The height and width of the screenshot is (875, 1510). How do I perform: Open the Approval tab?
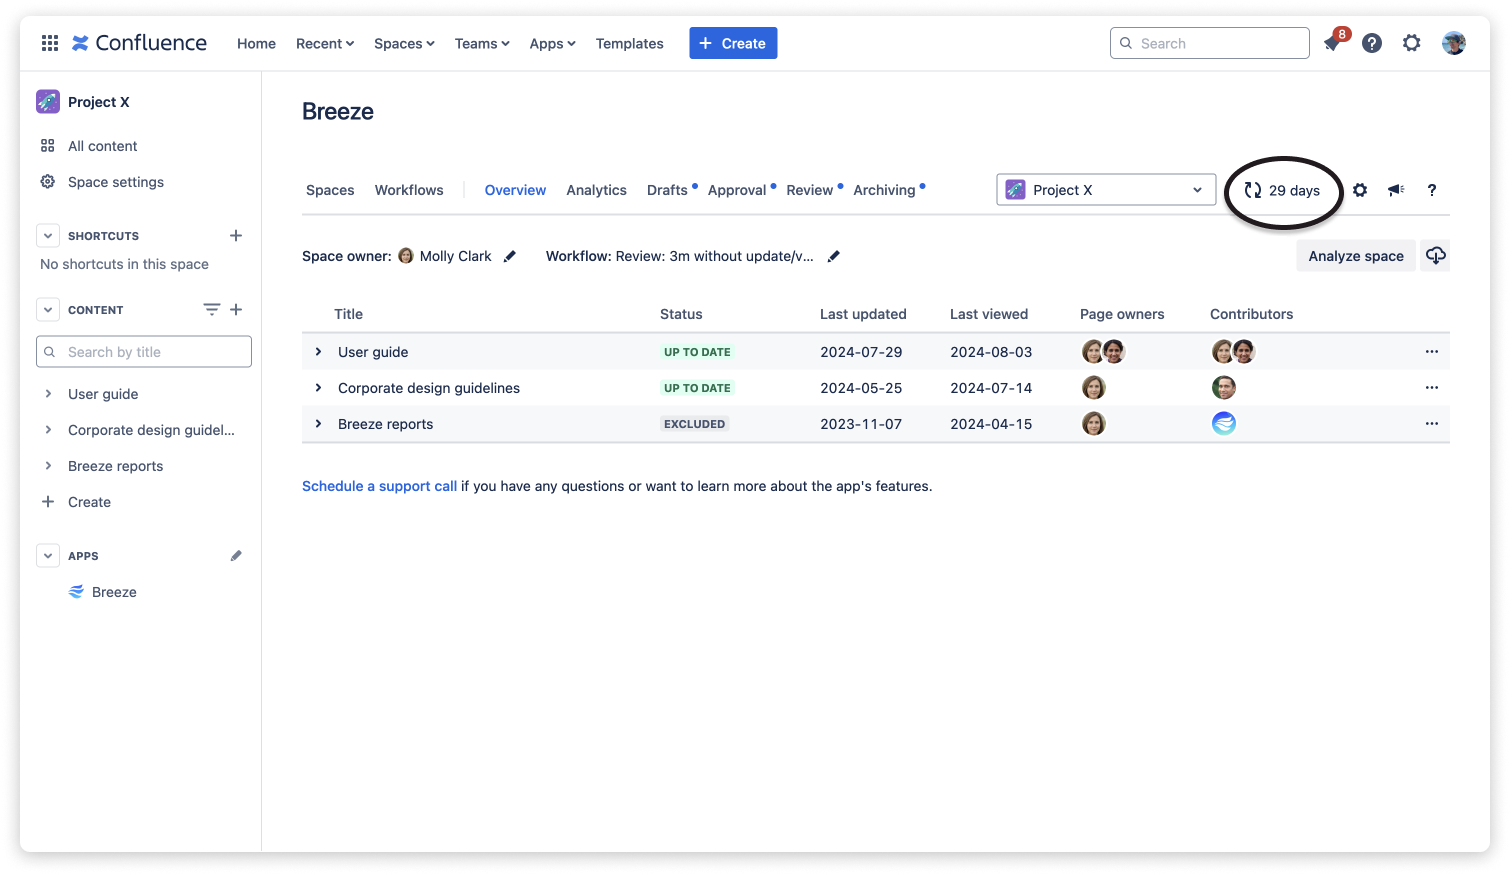pos(737,190)
